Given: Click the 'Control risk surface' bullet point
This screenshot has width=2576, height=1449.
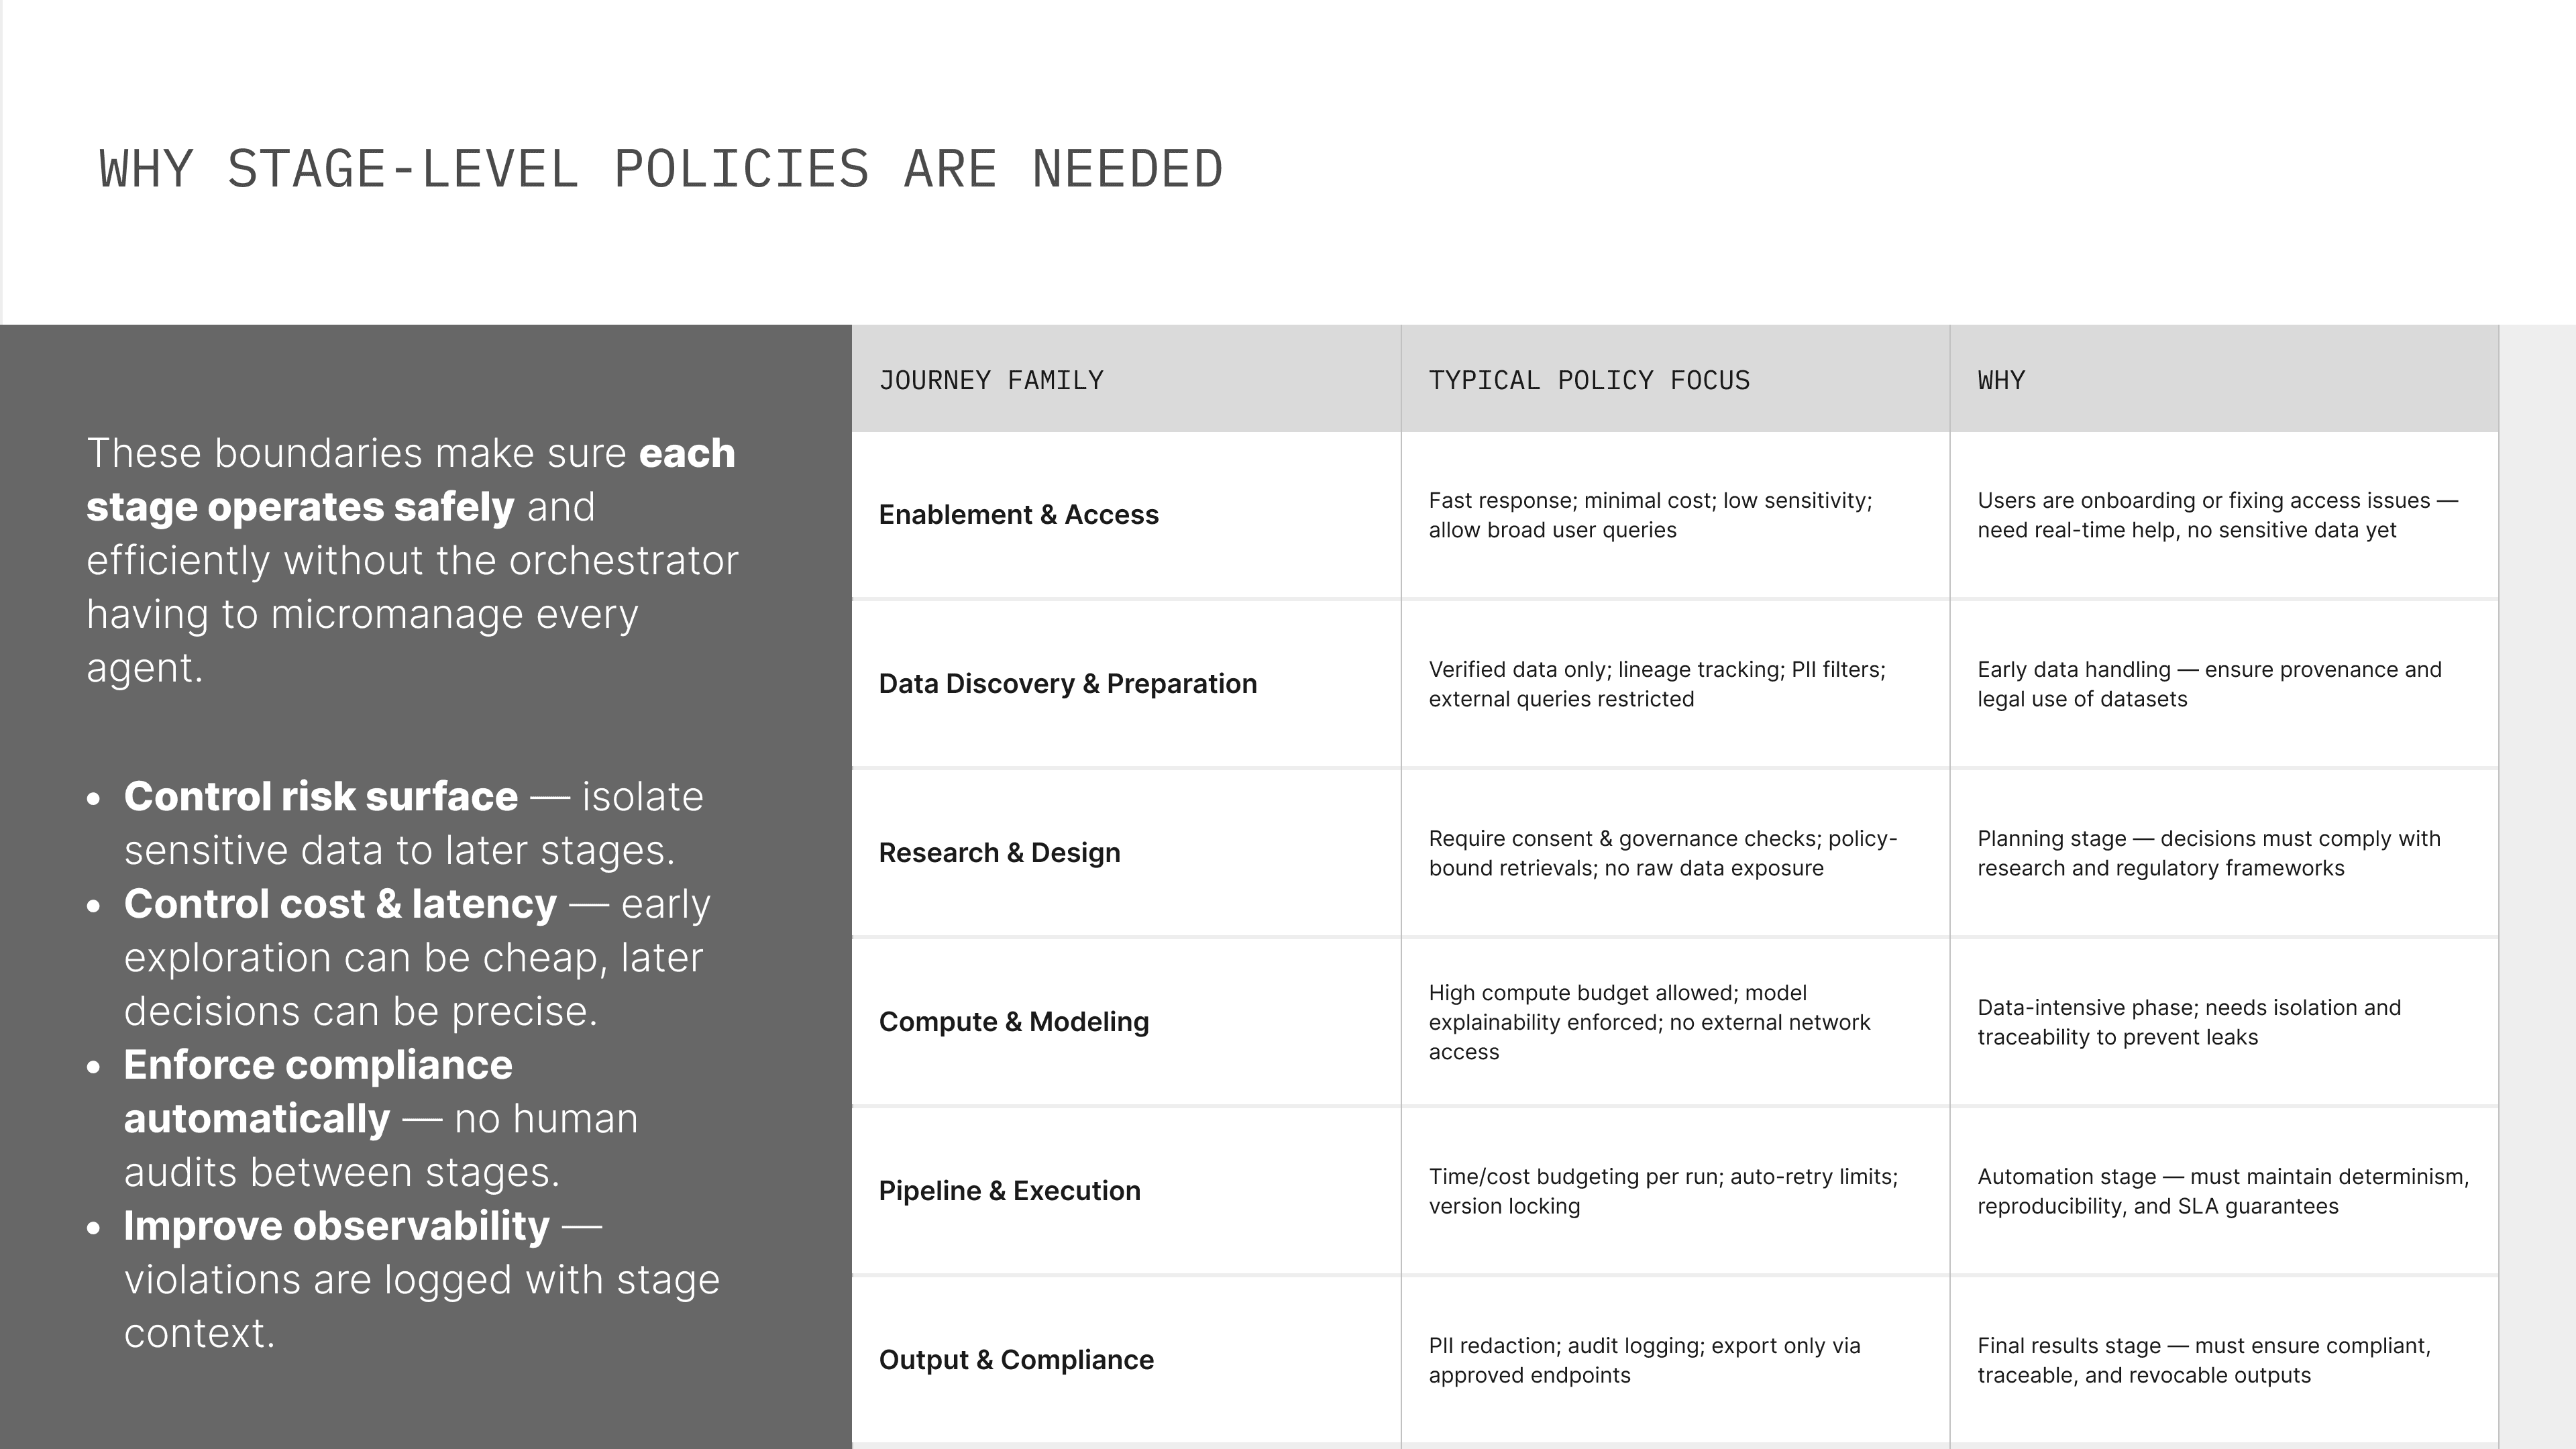Looking at the screenshot, I should pos(413,823).
